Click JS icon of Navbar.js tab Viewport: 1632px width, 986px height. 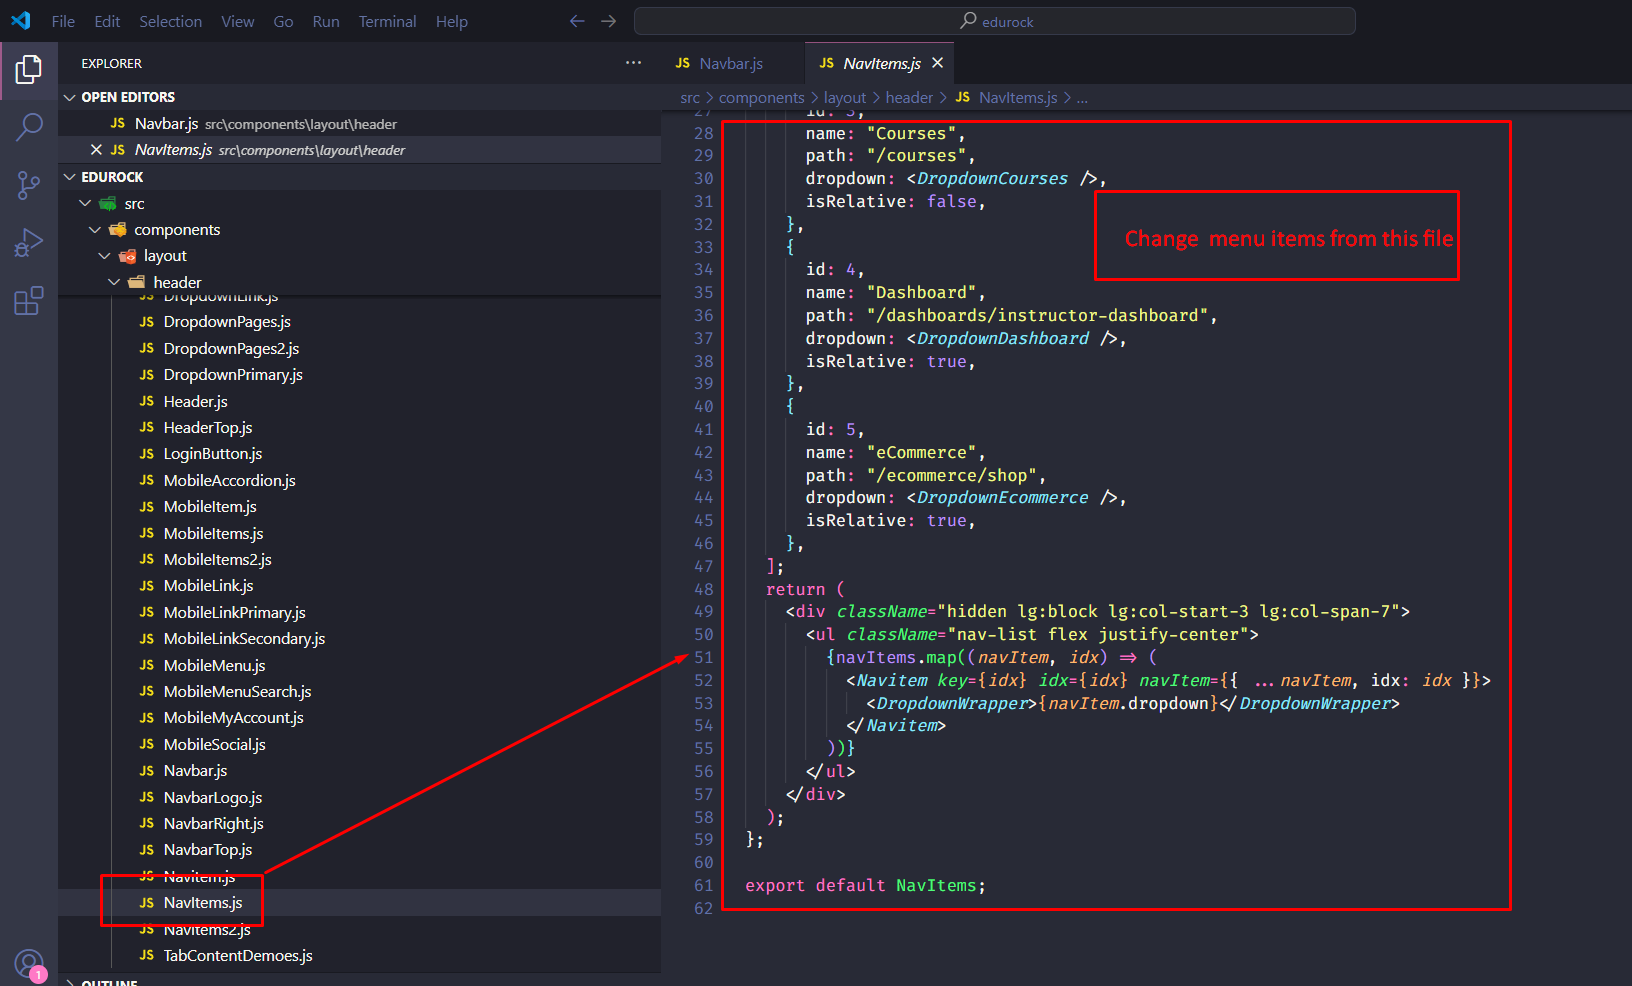683,63
